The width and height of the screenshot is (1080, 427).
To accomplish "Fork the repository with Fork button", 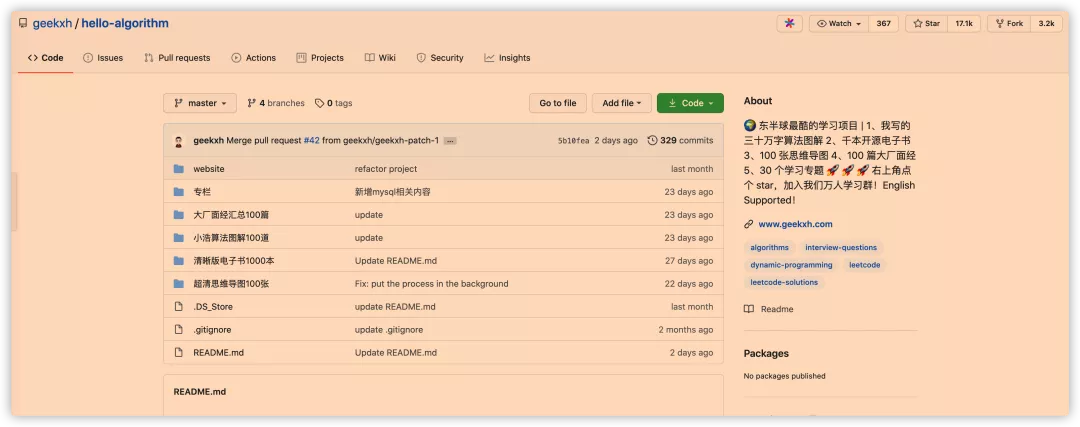I will pos(1009,23).
